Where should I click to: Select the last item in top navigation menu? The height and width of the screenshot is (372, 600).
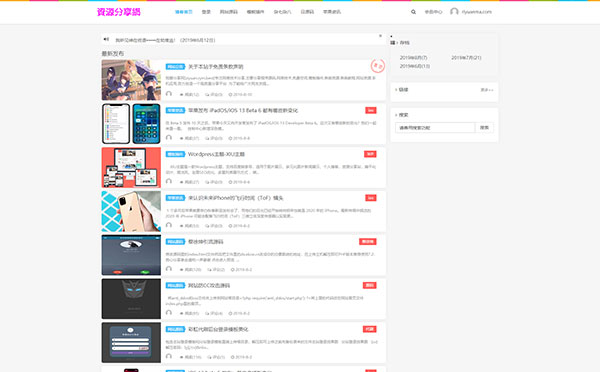(332, 12)
